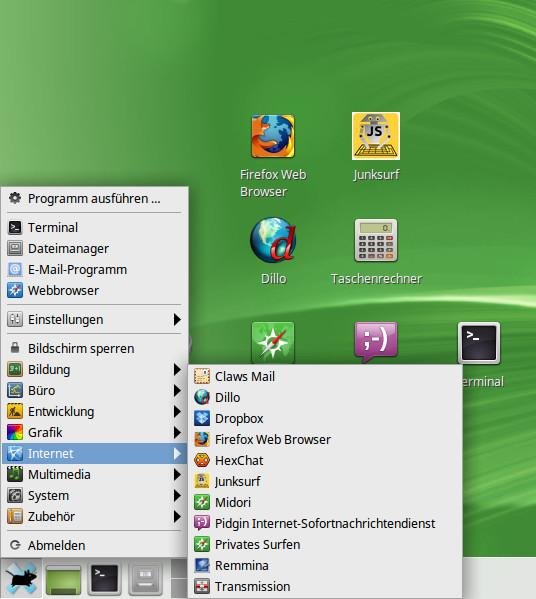Expand the Entwicklung submenu arrow
536x599 pixels.
click(177, 411)
